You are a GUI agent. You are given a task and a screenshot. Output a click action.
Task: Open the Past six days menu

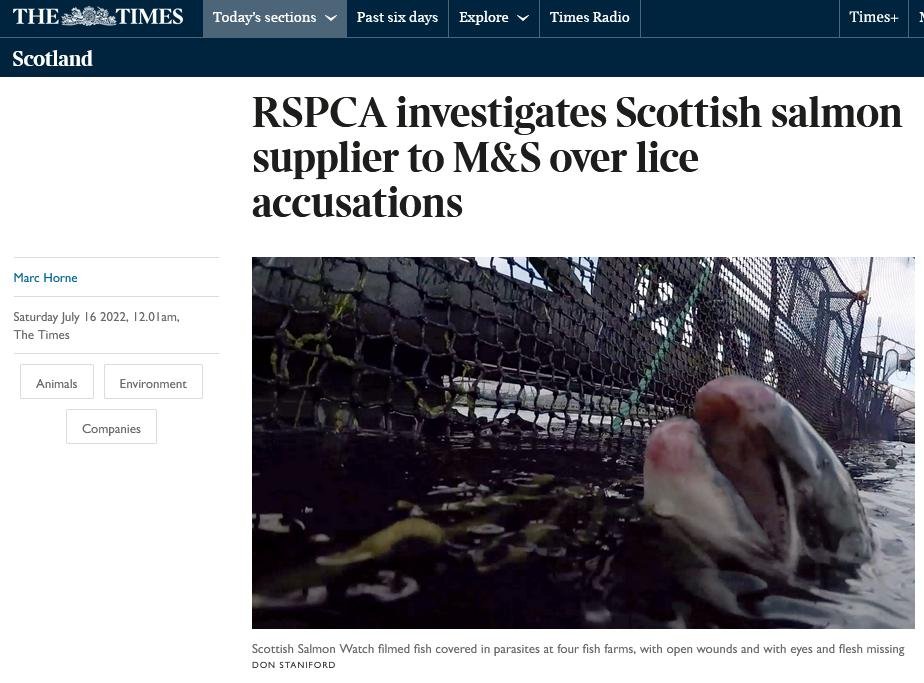pos(397,18)
